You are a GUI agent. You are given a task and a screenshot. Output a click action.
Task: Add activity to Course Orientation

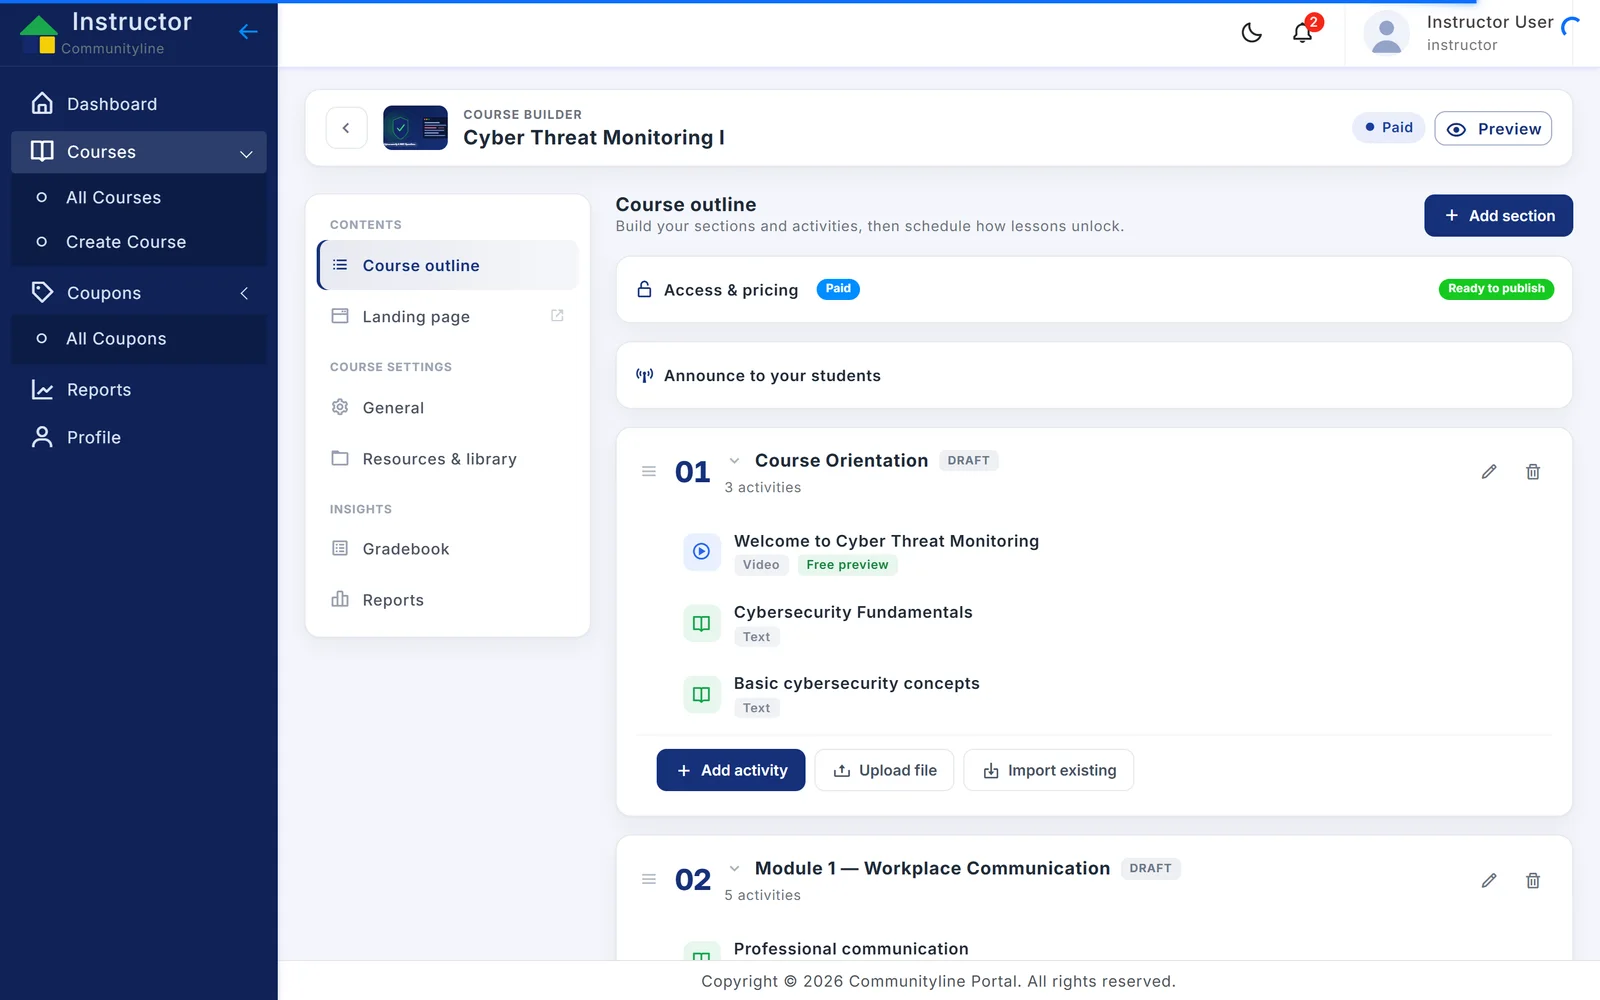tap(731, 770)
